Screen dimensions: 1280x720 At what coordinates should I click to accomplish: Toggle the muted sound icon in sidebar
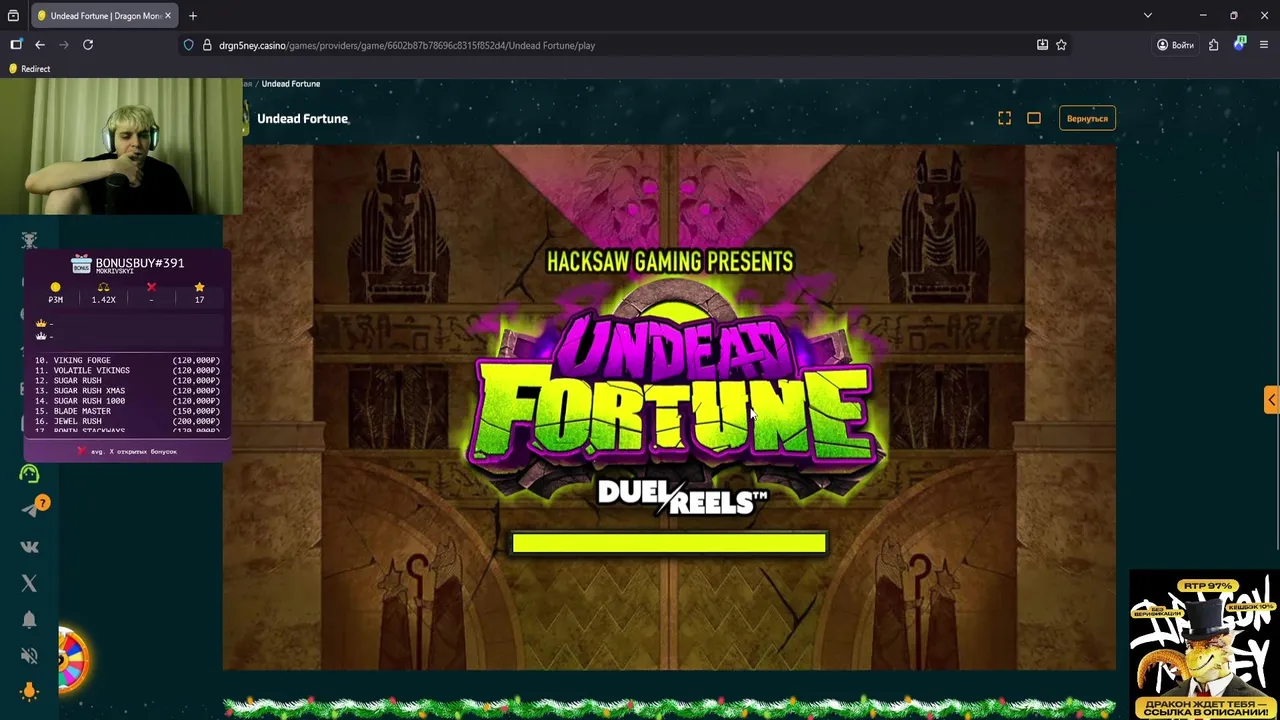pos(29,655)
